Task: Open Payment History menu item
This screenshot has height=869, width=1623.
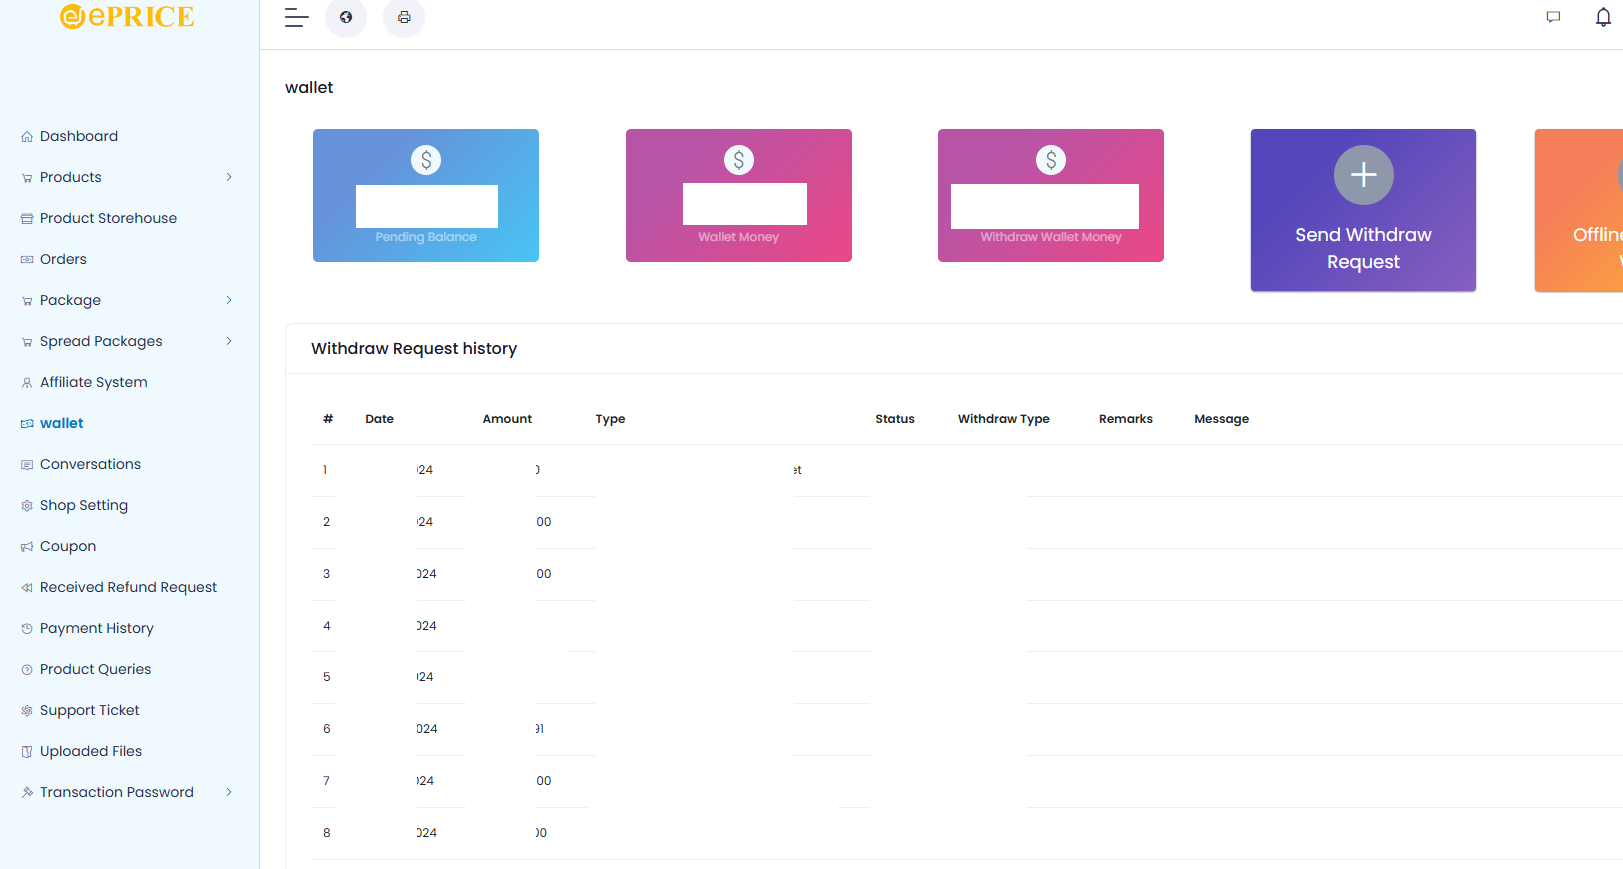Action: coord(97,628)
